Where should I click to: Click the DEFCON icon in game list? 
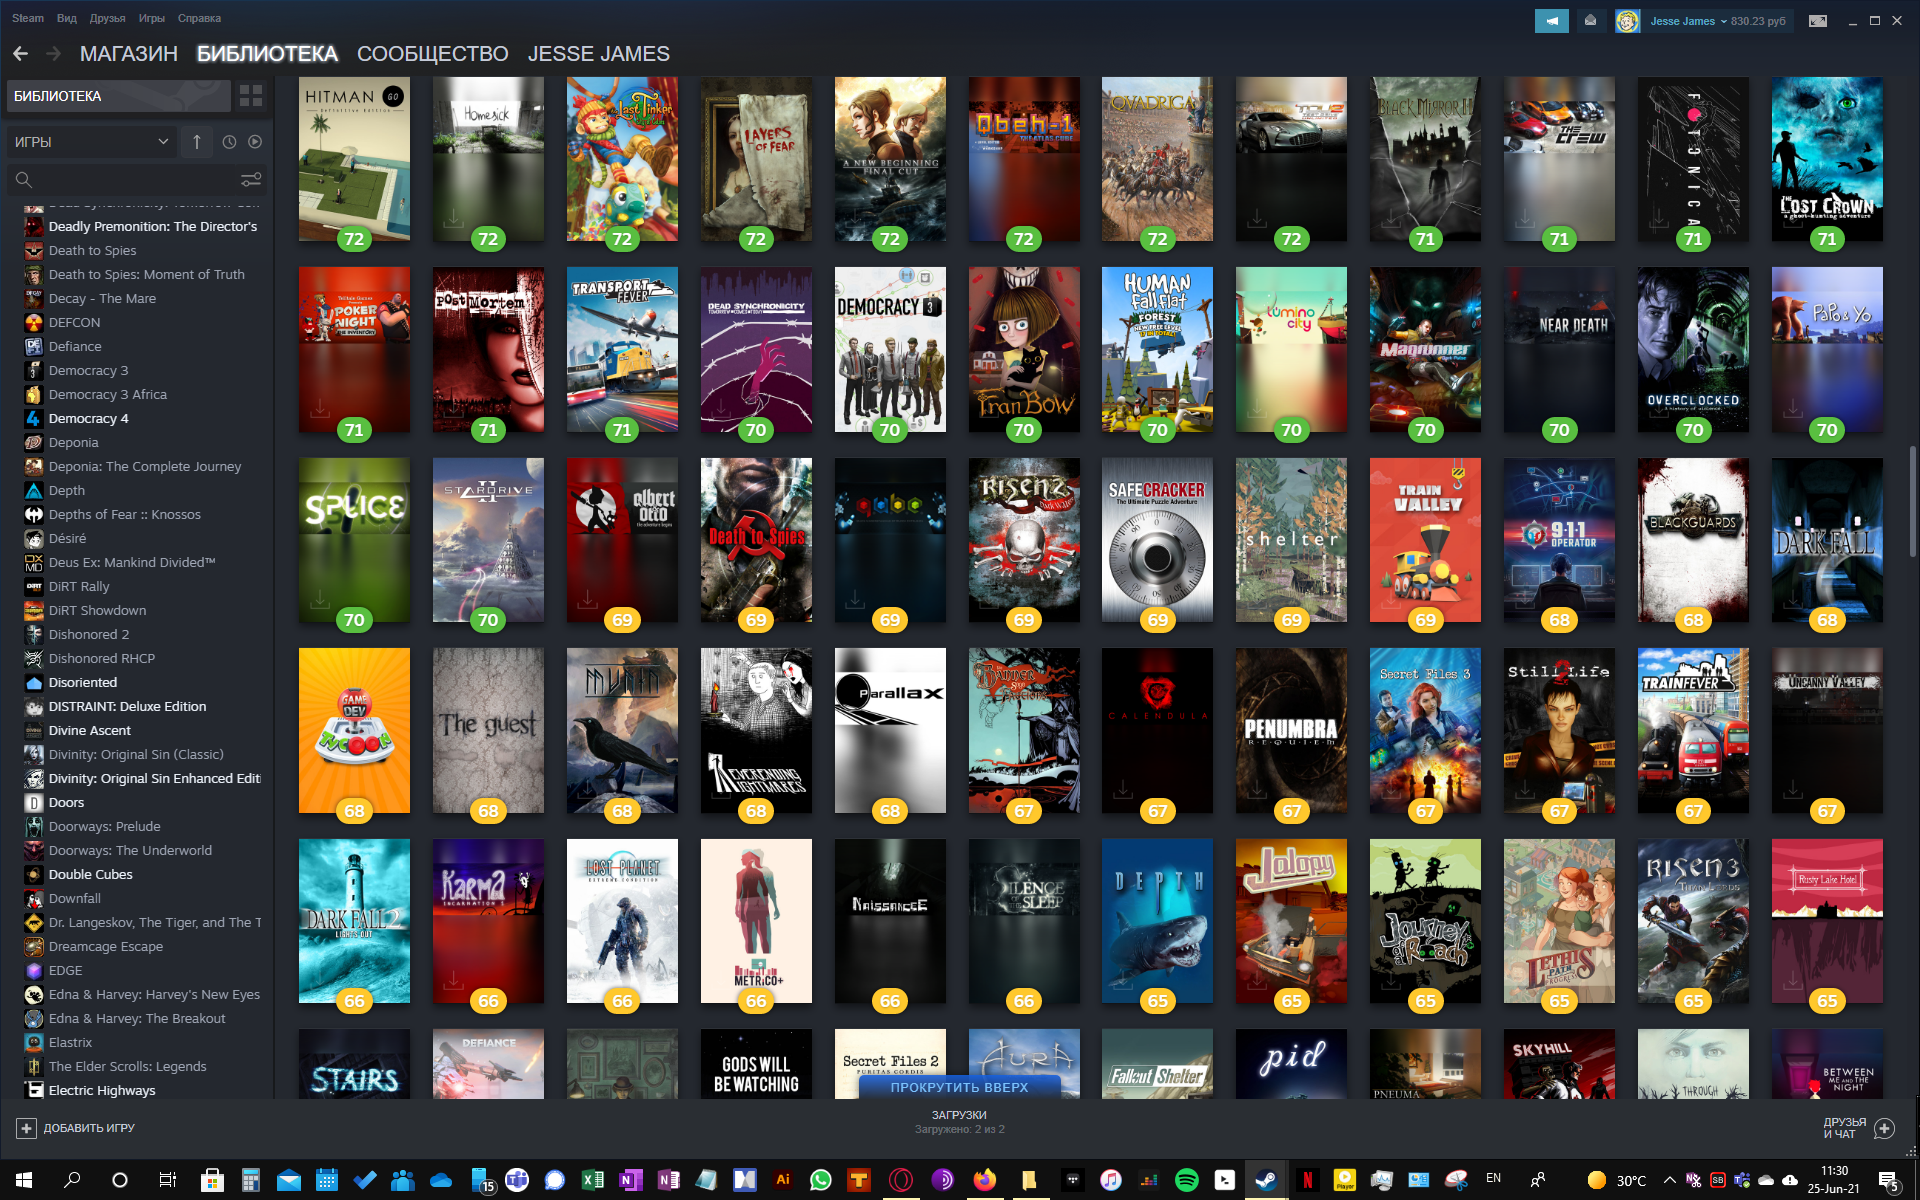[34, 323]
